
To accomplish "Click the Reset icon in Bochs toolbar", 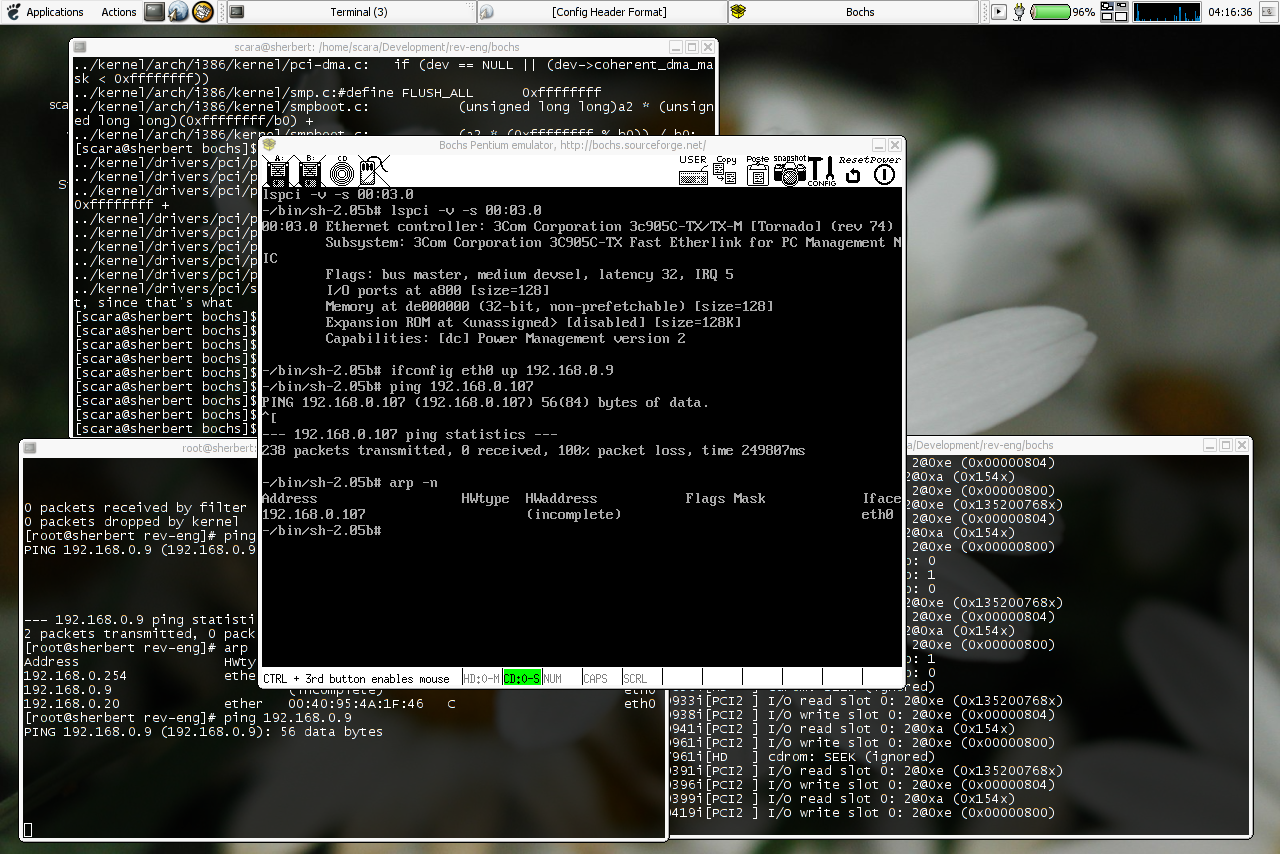I will [853, 171].
